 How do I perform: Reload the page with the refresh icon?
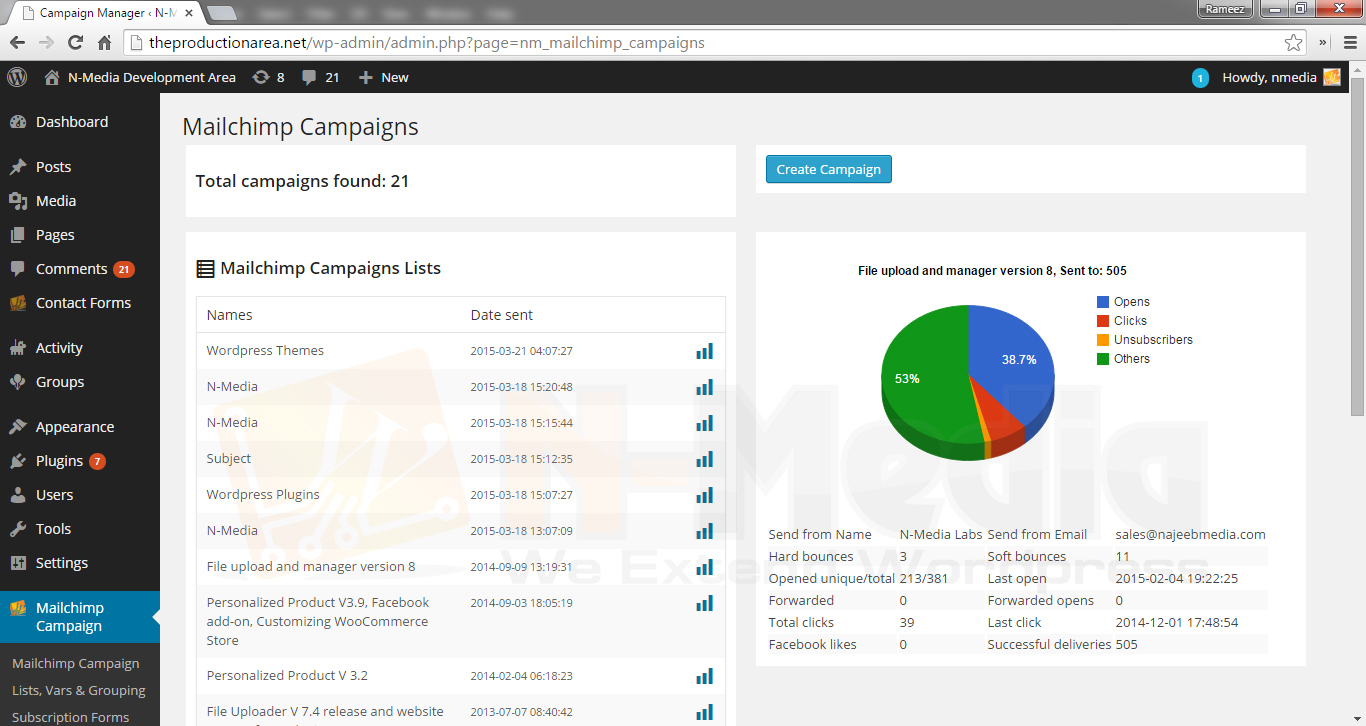(x=75, y=43)
